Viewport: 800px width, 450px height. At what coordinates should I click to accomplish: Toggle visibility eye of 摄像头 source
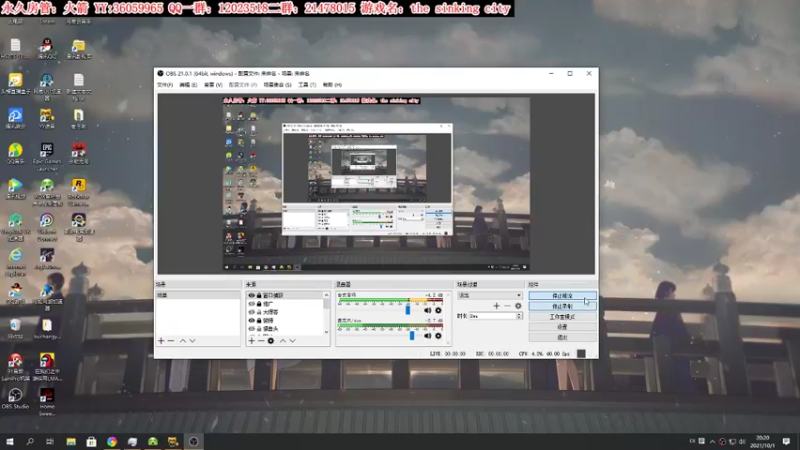tap(251, 329)
